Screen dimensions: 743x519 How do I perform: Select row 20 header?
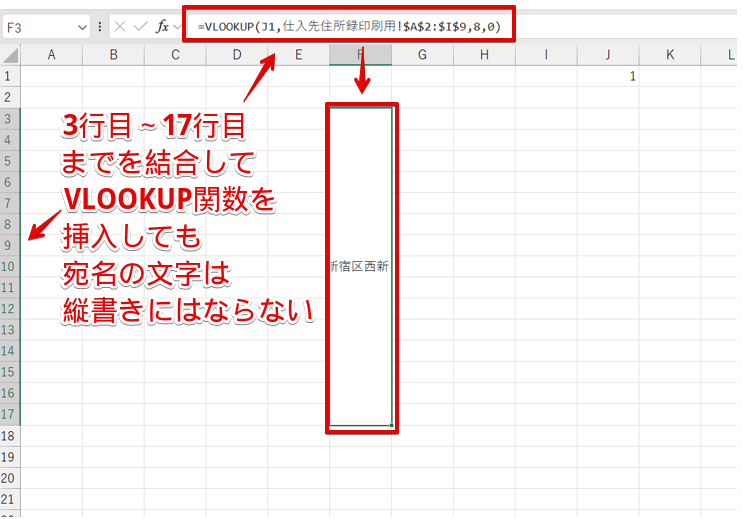(x=10, y=478)
